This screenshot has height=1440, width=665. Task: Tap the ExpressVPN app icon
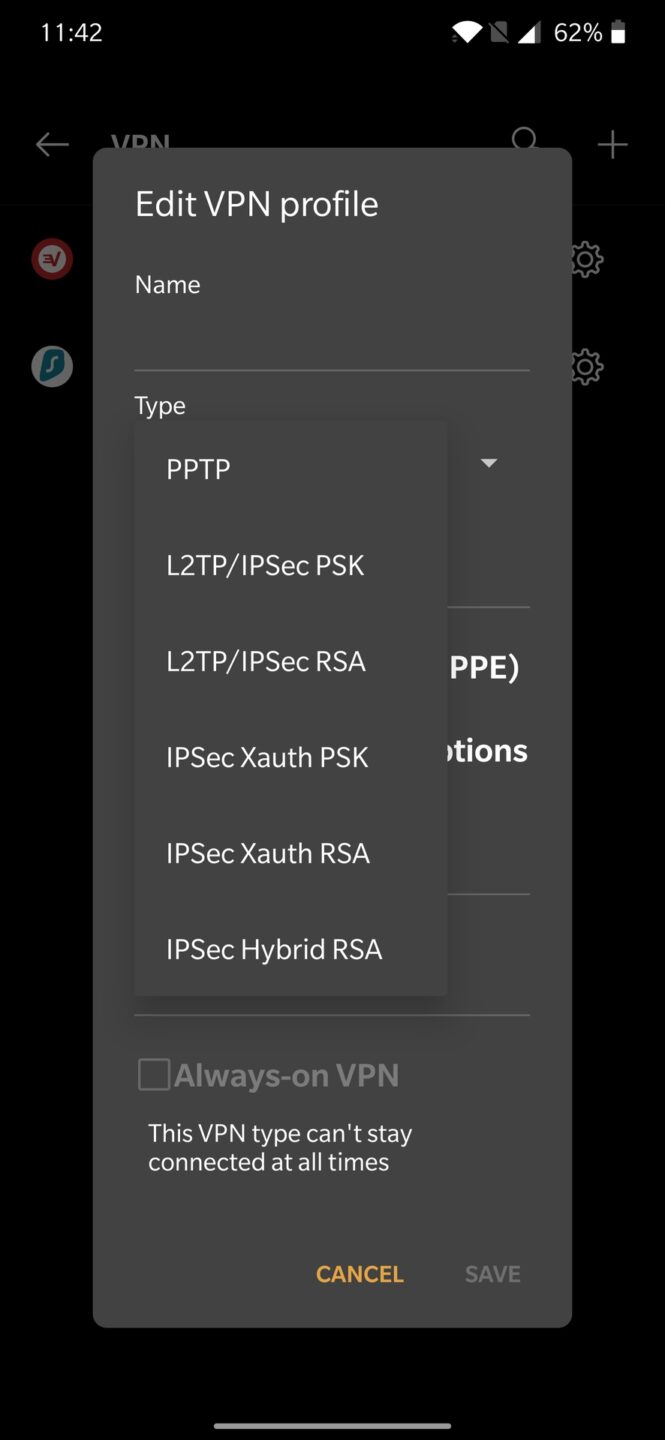52,258
